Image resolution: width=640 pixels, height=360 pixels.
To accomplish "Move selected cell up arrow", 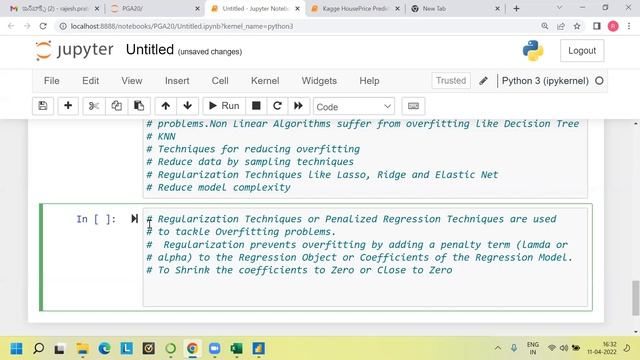I will [x=165, y=106].
